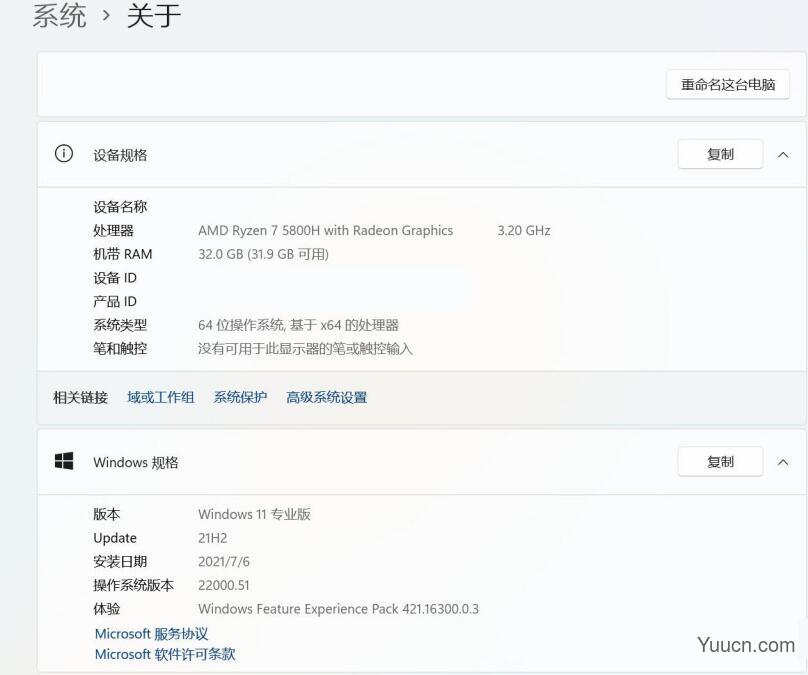
Task: Open the 系统保护 link
Action: 240,397
